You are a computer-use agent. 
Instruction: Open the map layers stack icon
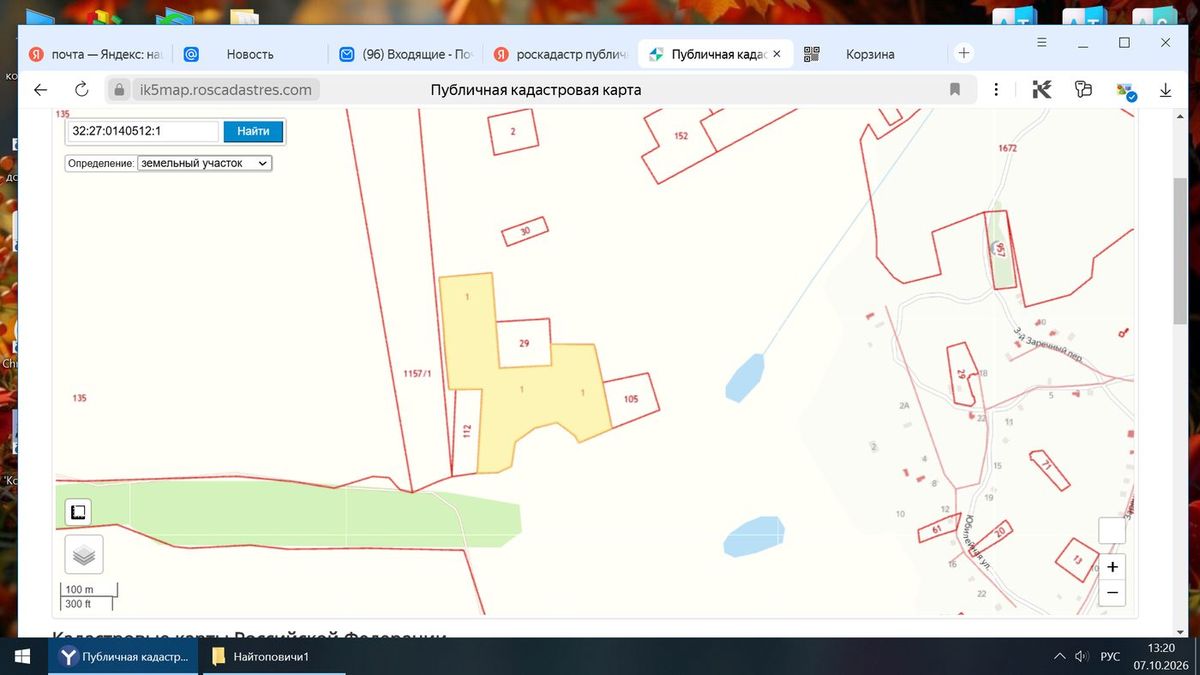tap(84, 553)
